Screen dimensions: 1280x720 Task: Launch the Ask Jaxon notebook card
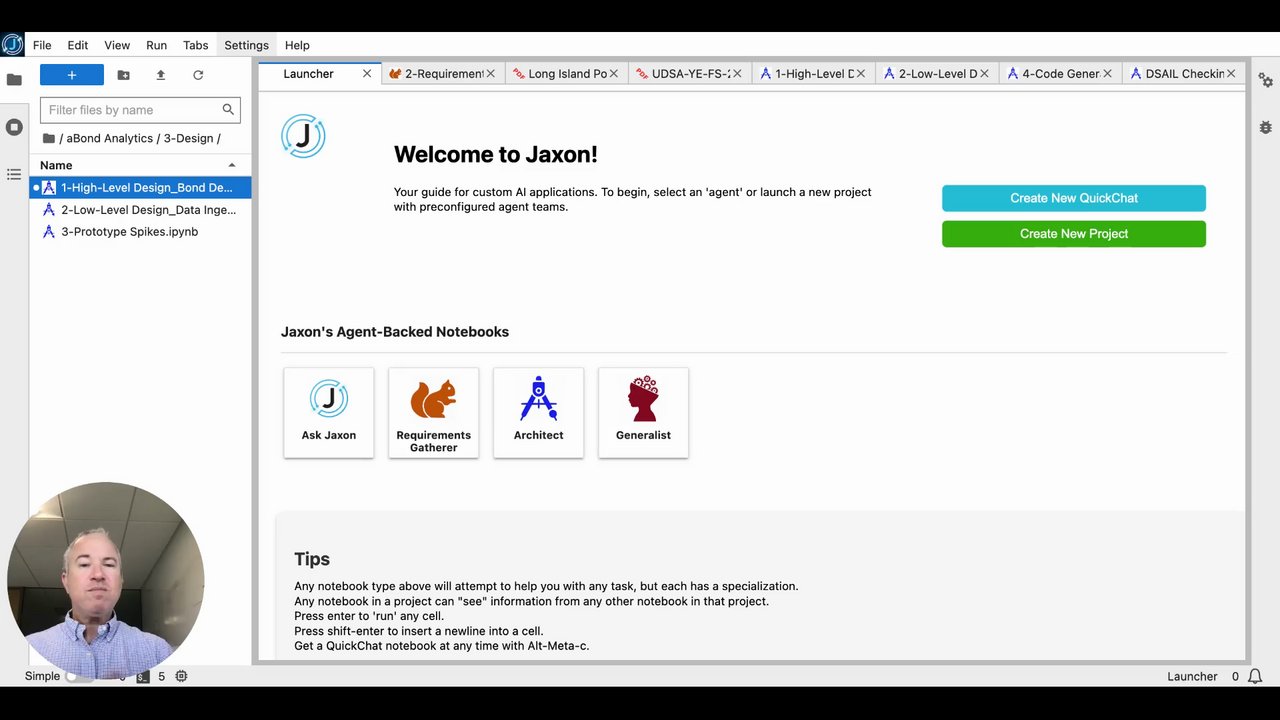(329, 413)
